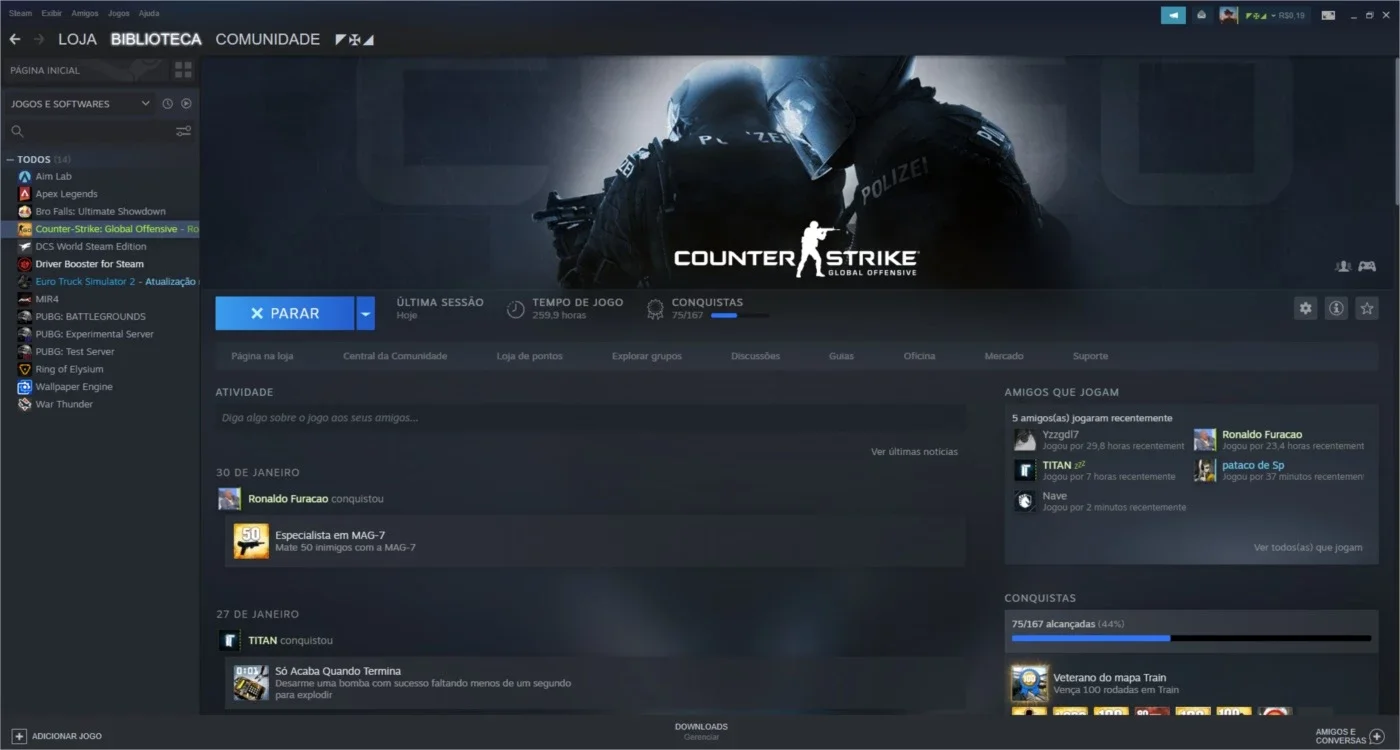Image resolution: width=1400 pixels, height=750 pixels.
Task: Open friend pataco de Sp
Action: pyautogui.click(x=1253, y=465)
